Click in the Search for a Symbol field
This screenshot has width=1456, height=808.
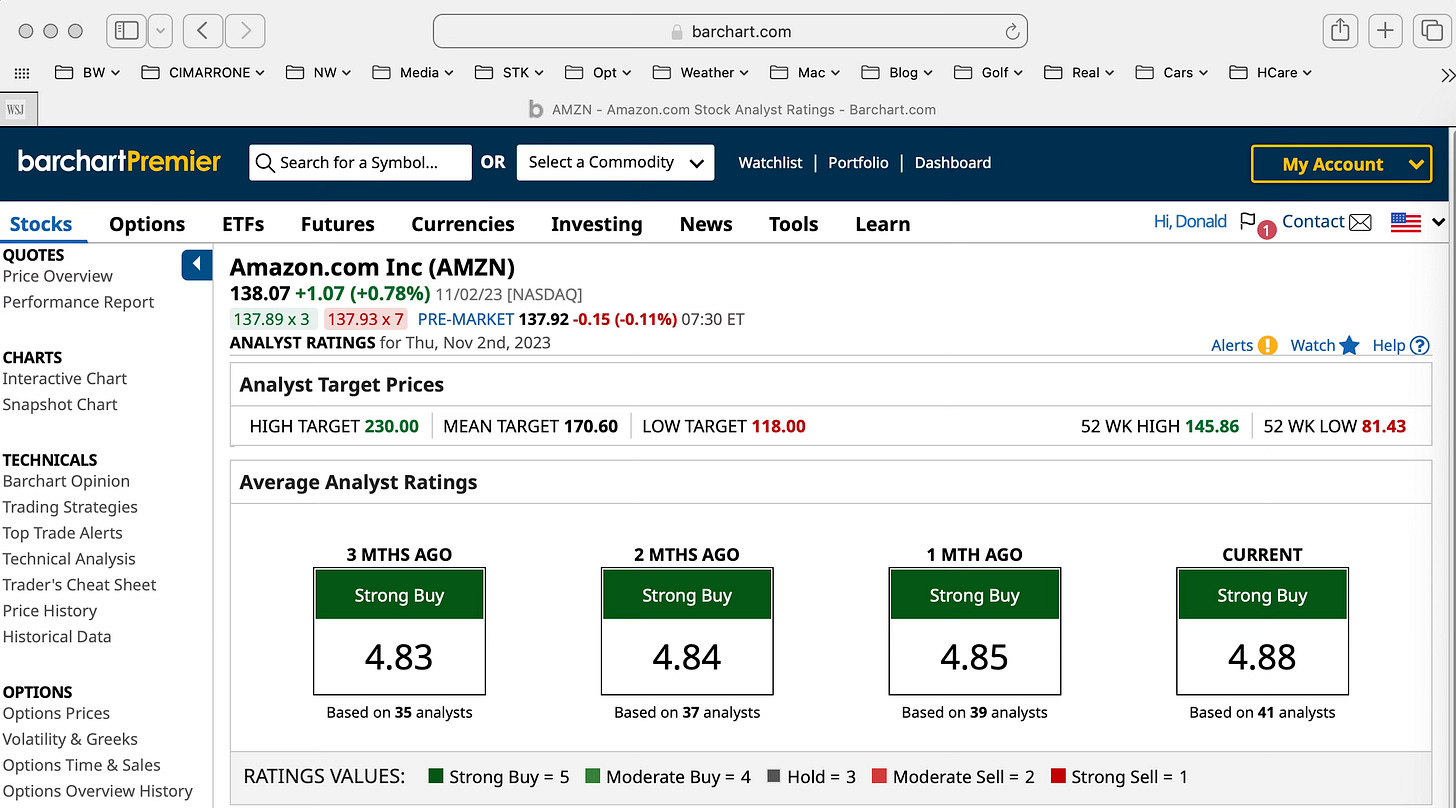click(x=360, y=163)
